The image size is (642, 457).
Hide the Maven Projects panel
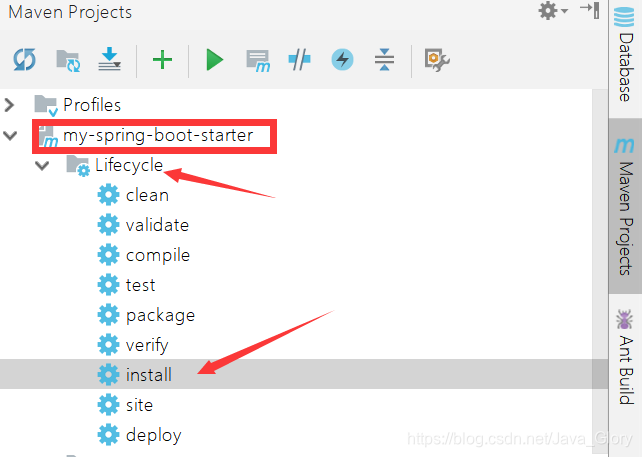(590, 10)
